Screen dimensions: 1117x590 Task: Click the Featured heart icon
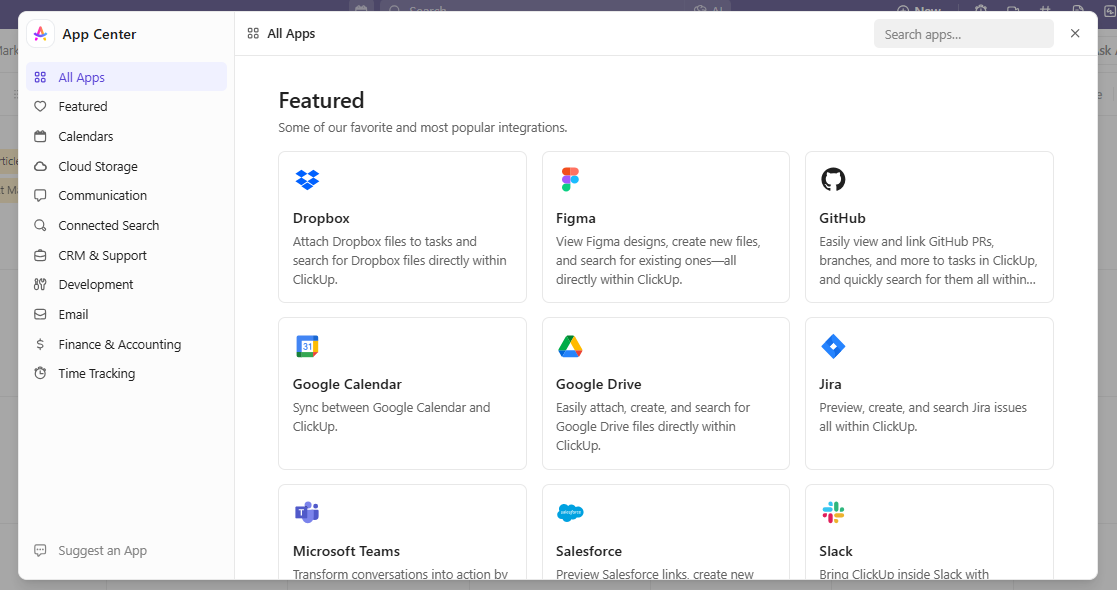pyautogui.click(x=40, y=106)
